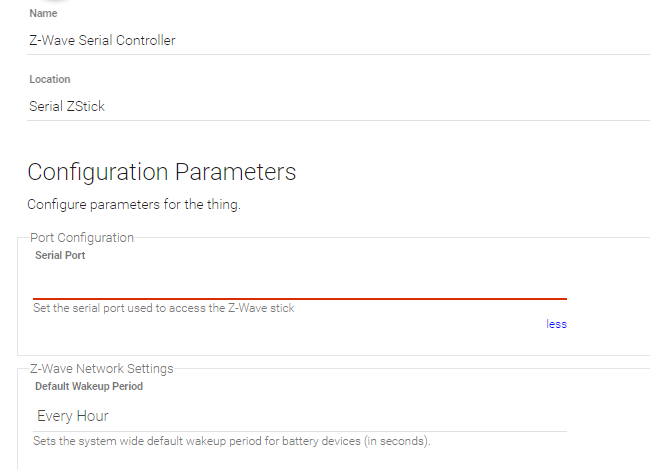Screen dimensions: 650x470
Task: Click the Default Wakeup Period label
Action: (x=89, y=386)
